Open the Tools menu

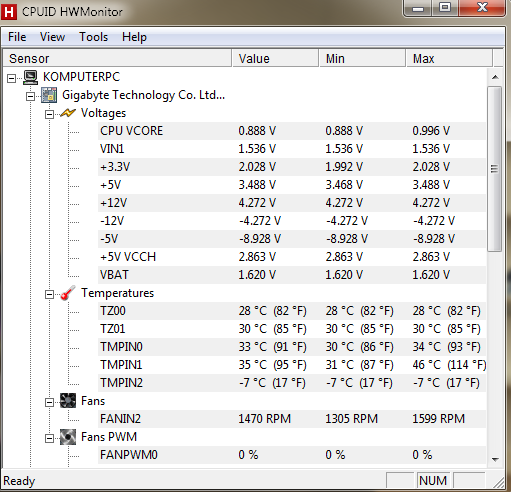pyautogui.click(x=94, y=37)
